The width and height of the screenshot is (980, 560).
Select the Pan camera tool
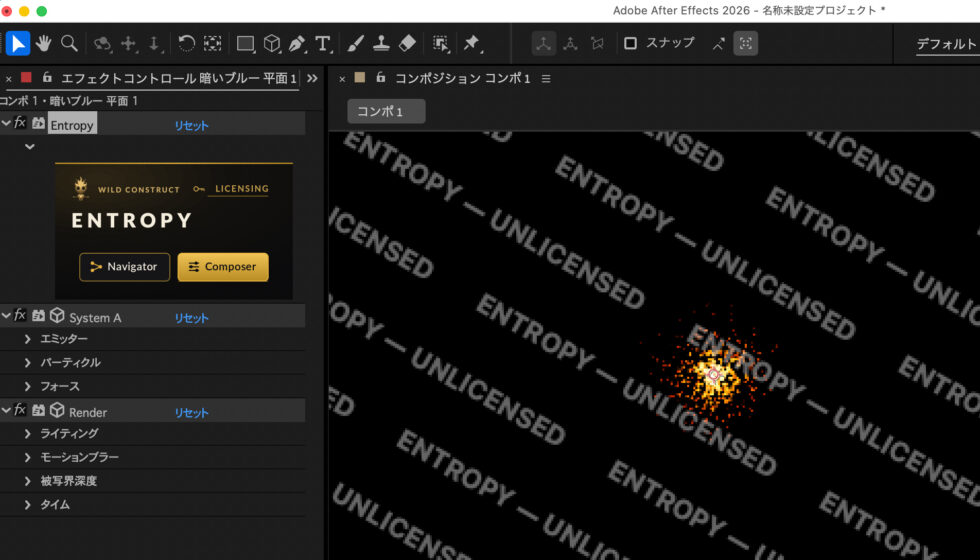[128, 43]
